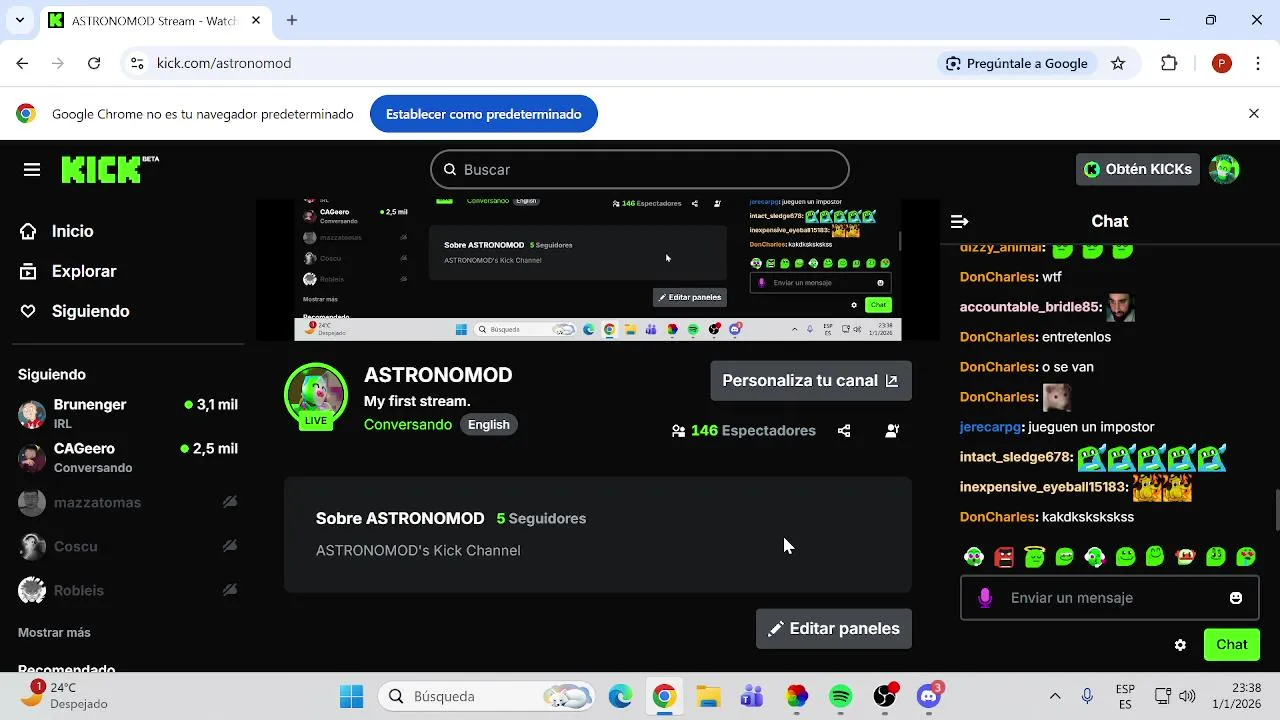Open Coscu offline channel
Screen dimensions: 1280x720
(x=128, y=547)
